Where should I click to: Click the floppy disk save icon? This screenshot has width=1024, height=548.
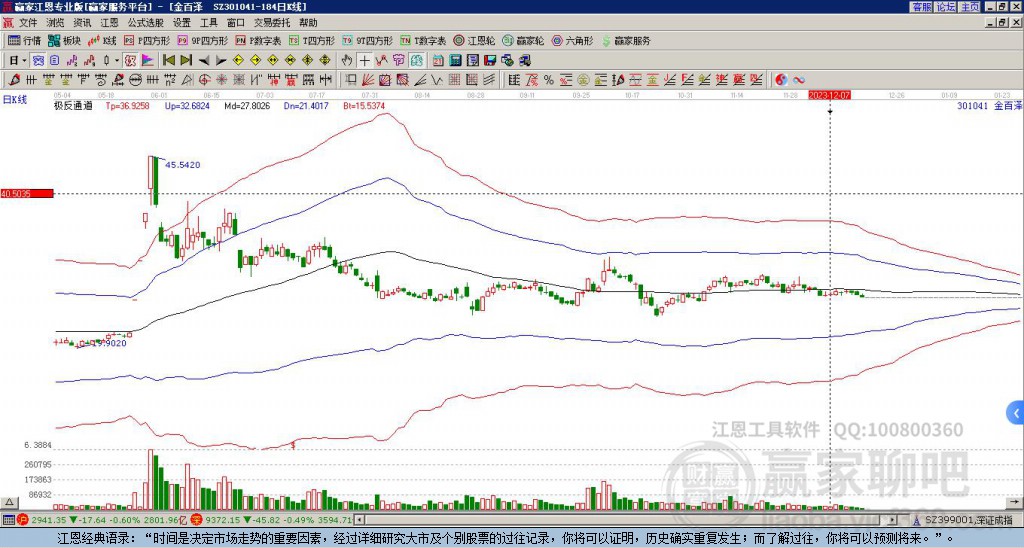490,61
